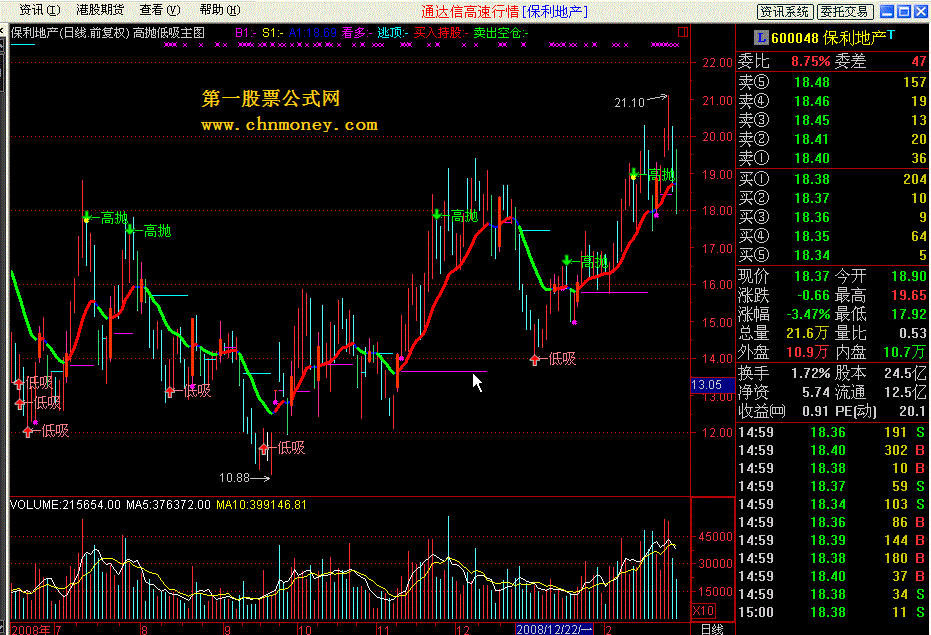Maximize the 通达信 window
931x635 pixels.
pyautogui.click(x=904, y=11)
